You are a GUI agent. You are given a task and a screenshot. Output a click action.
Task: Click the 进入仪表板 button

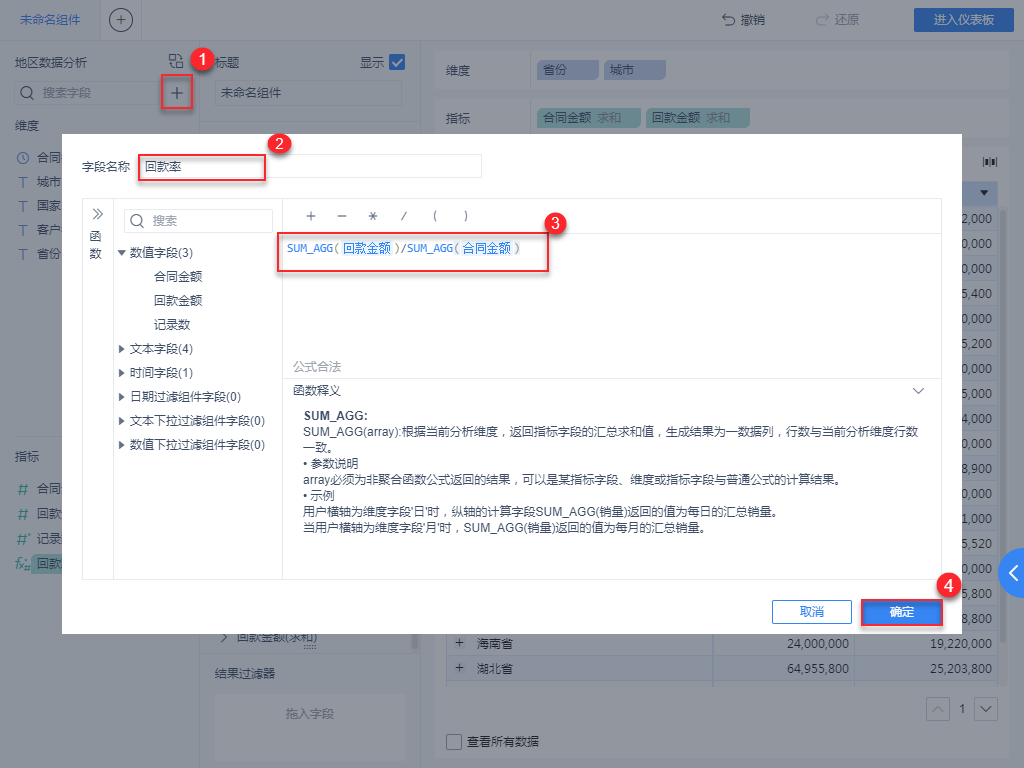coord(962,19)
